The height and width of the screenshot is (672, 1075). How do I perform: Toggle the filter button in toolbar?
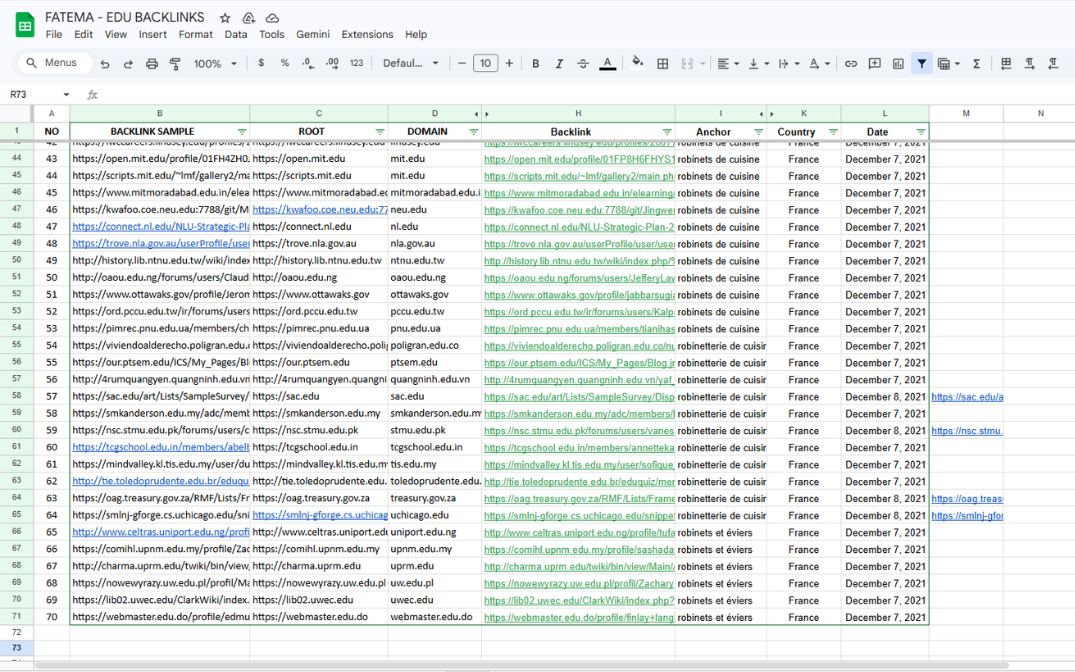(922, 64)
